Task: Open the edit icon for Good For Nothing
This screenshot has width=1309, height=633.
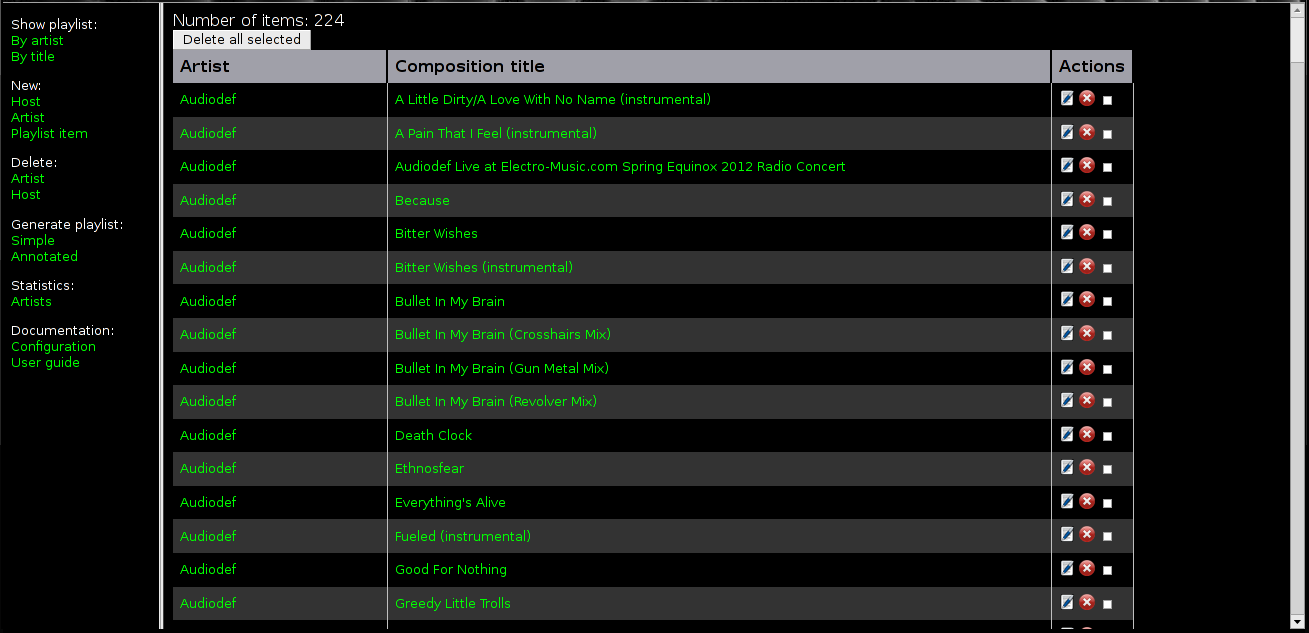Action: point(1067,568)
